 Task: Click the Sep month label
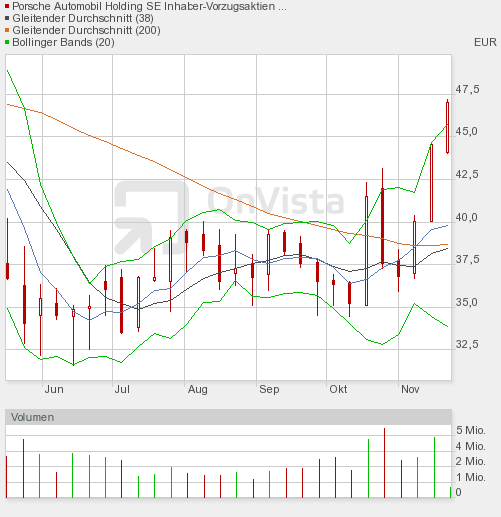tap(269, 389)
